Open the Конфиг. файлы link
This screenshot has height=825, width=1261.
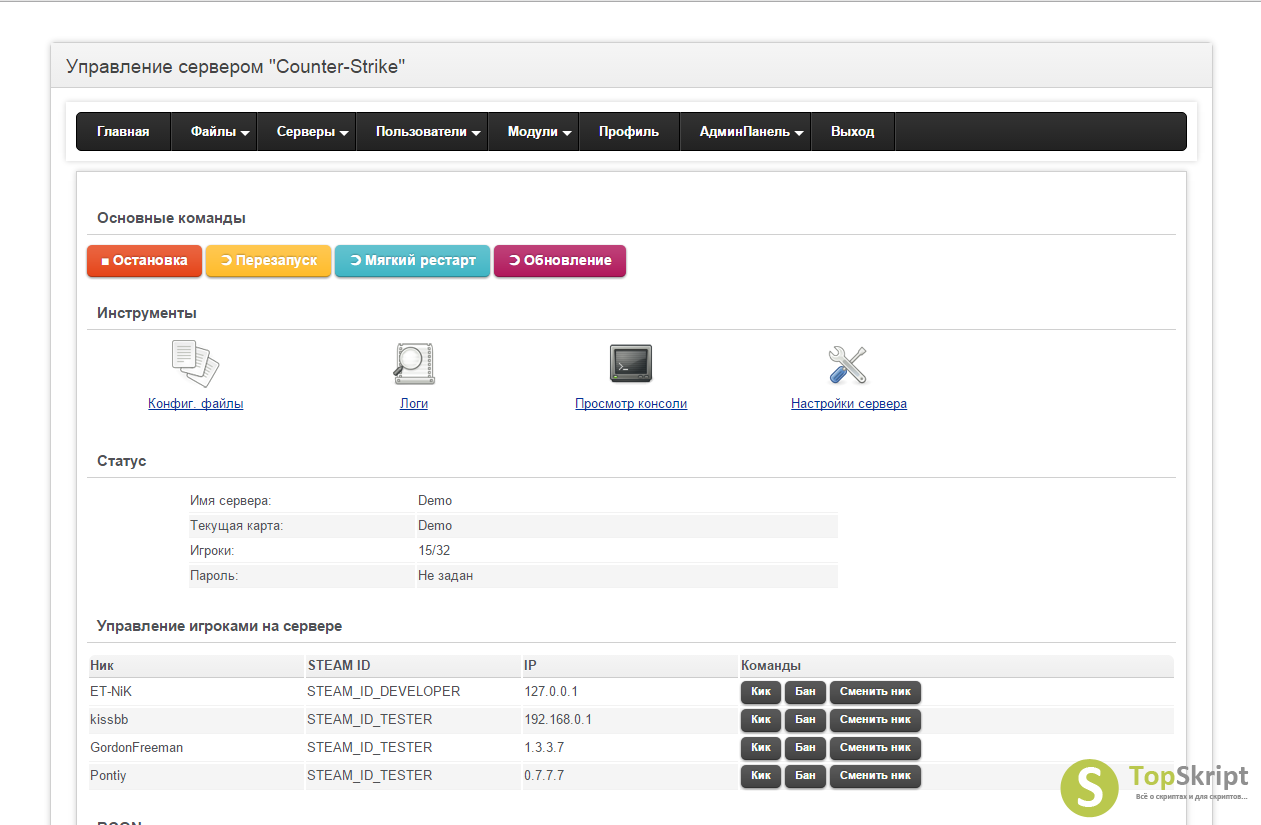196,404
